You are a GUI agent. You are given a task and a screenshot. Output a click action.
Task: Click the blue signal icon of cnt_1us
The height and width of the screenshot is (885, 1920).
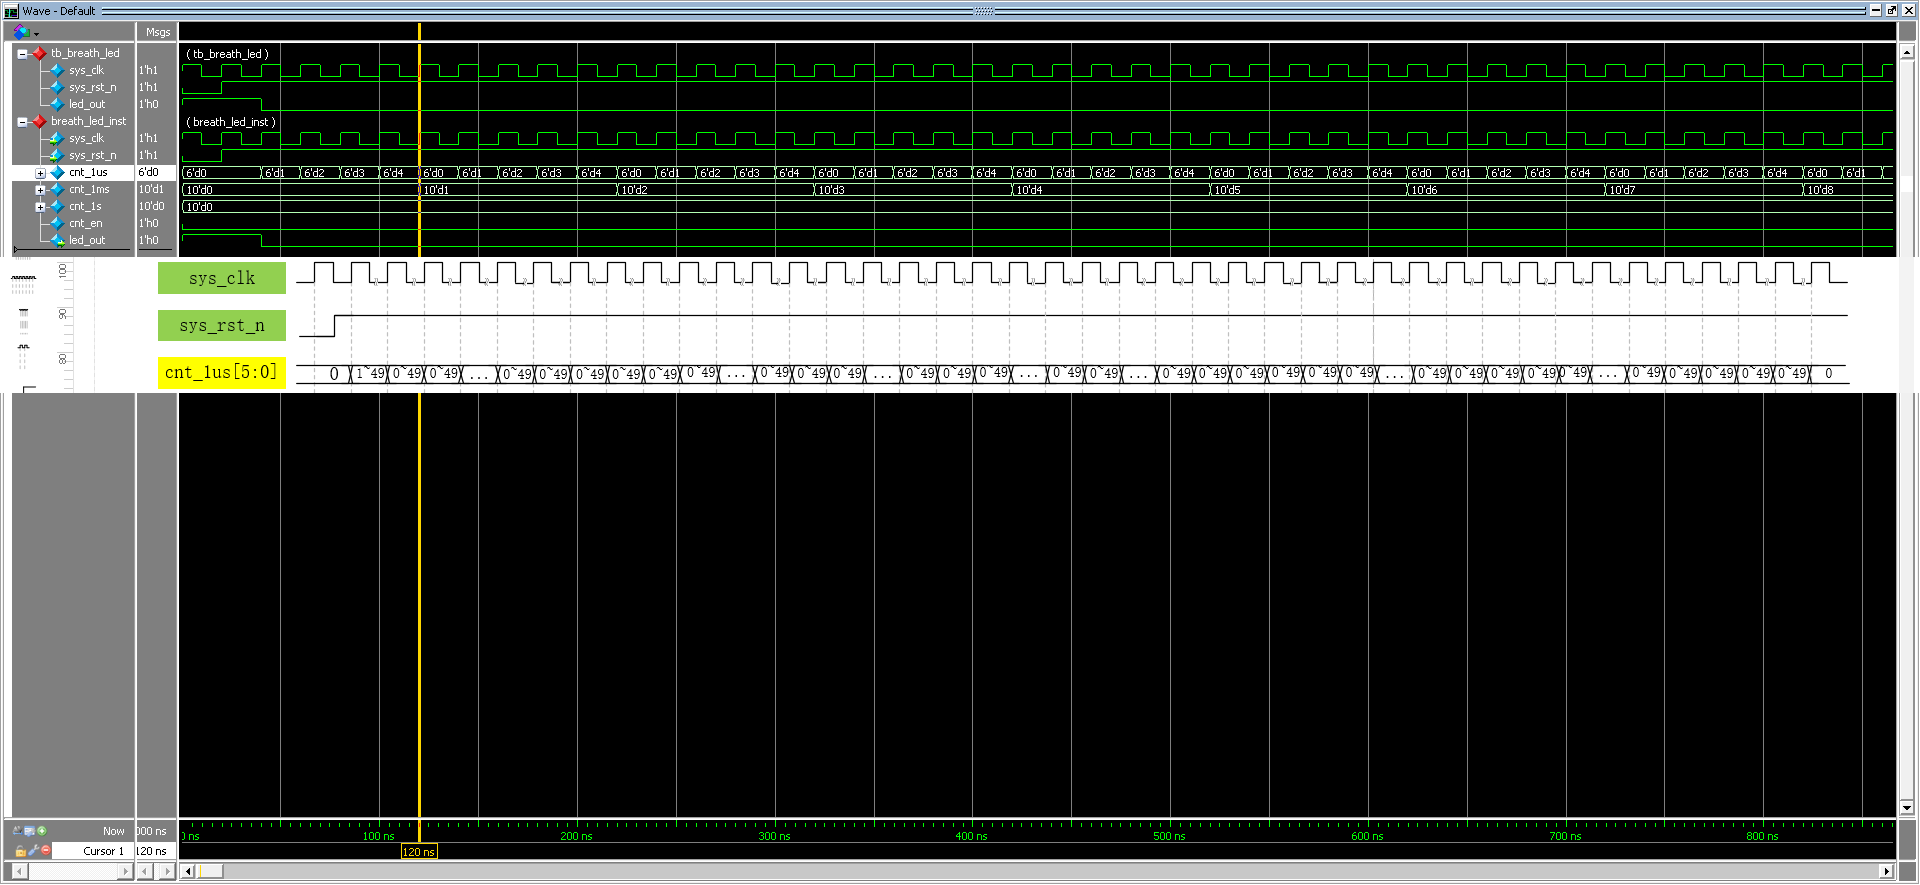(58, 172)
